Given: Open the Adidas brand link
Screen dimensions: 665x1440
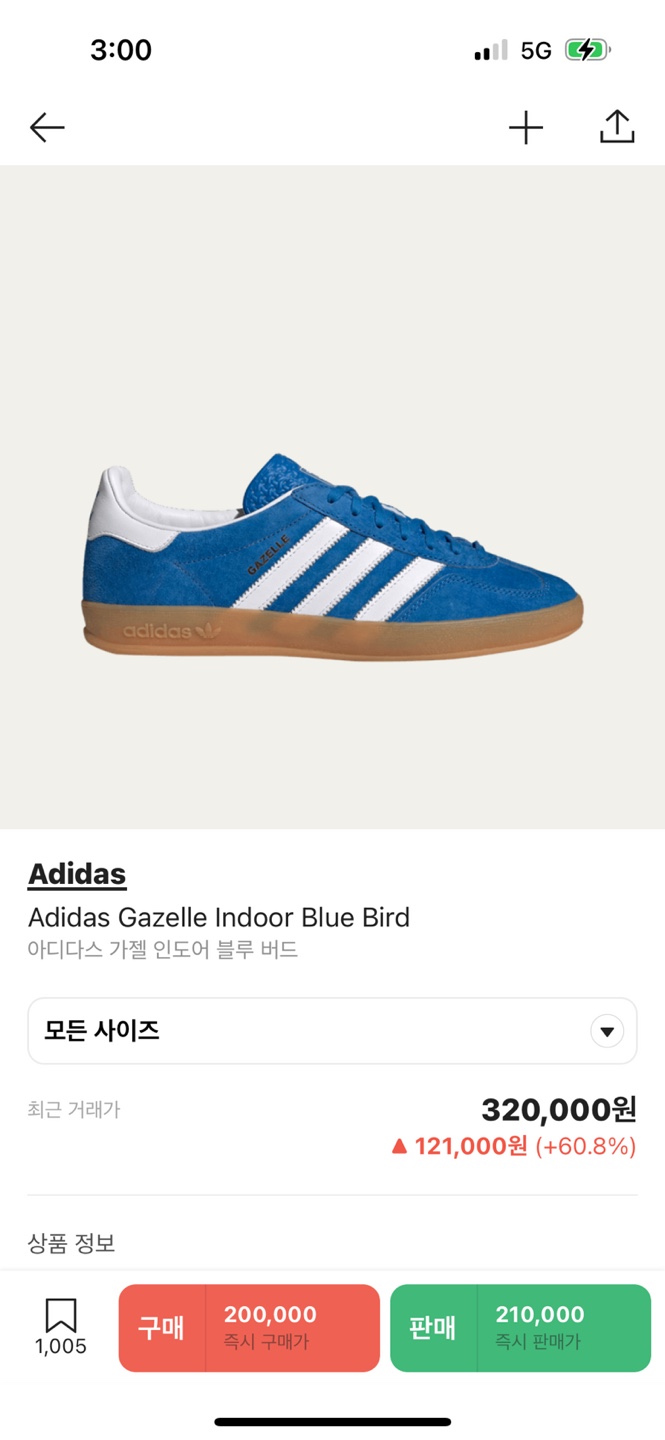Looking at the screenshot, I should [x=77, y=874].
